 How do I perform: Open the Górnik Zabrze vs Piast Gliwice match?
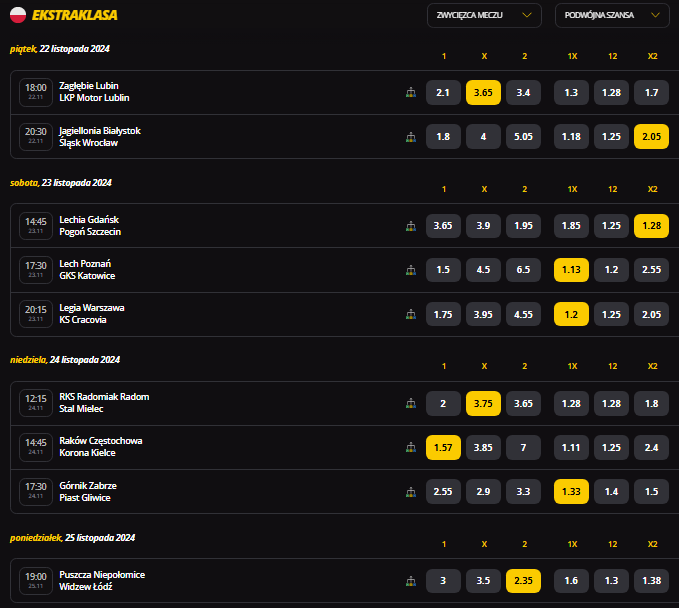pyautogui.click(x=86, y=491)
